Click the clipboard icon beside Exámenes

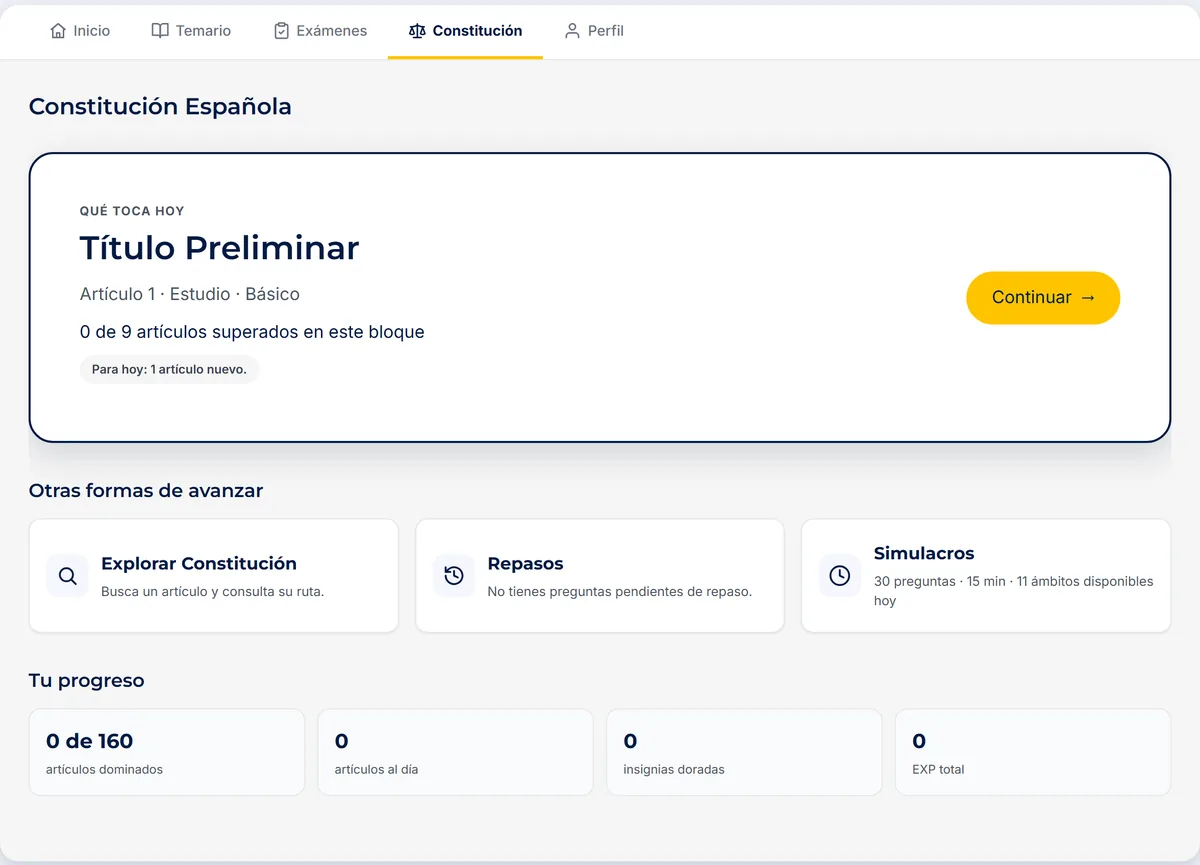[281, 31]
